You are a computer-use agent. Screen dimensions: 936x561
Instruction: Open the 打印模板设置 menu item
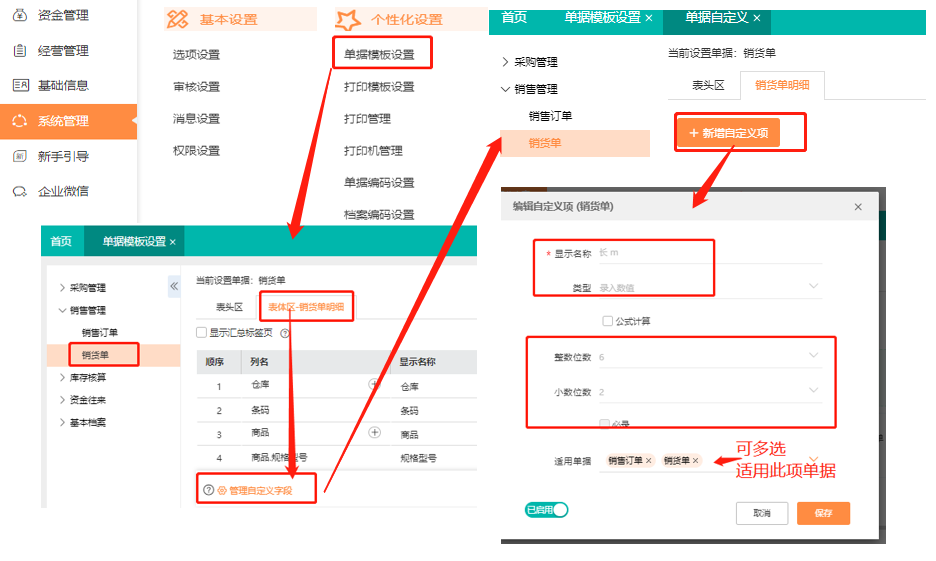tap(379, 87)
